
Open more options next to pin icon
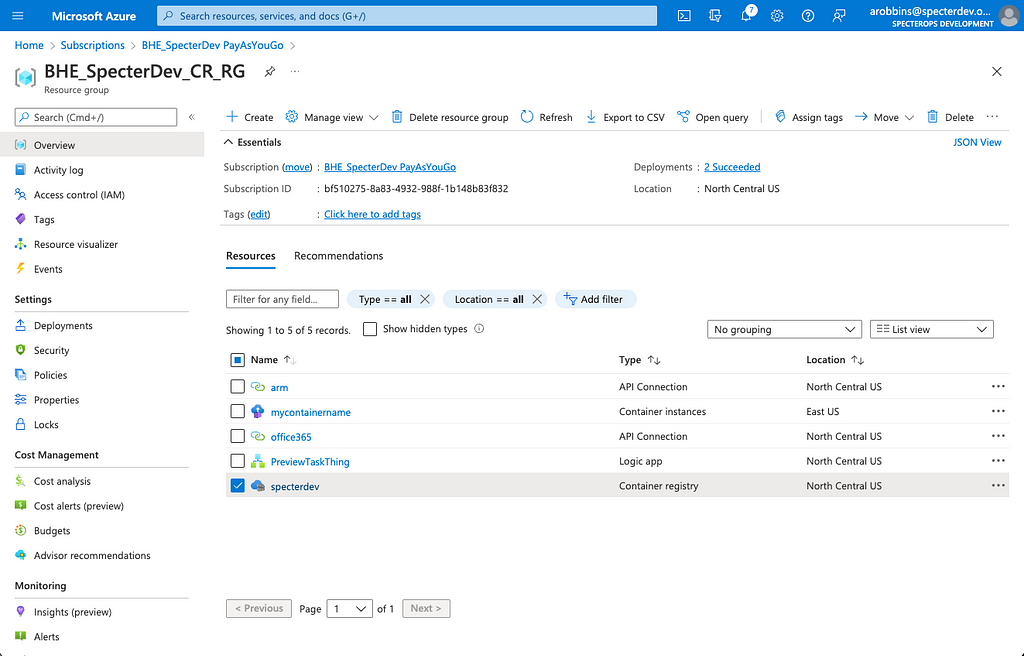tap(295, 71)
